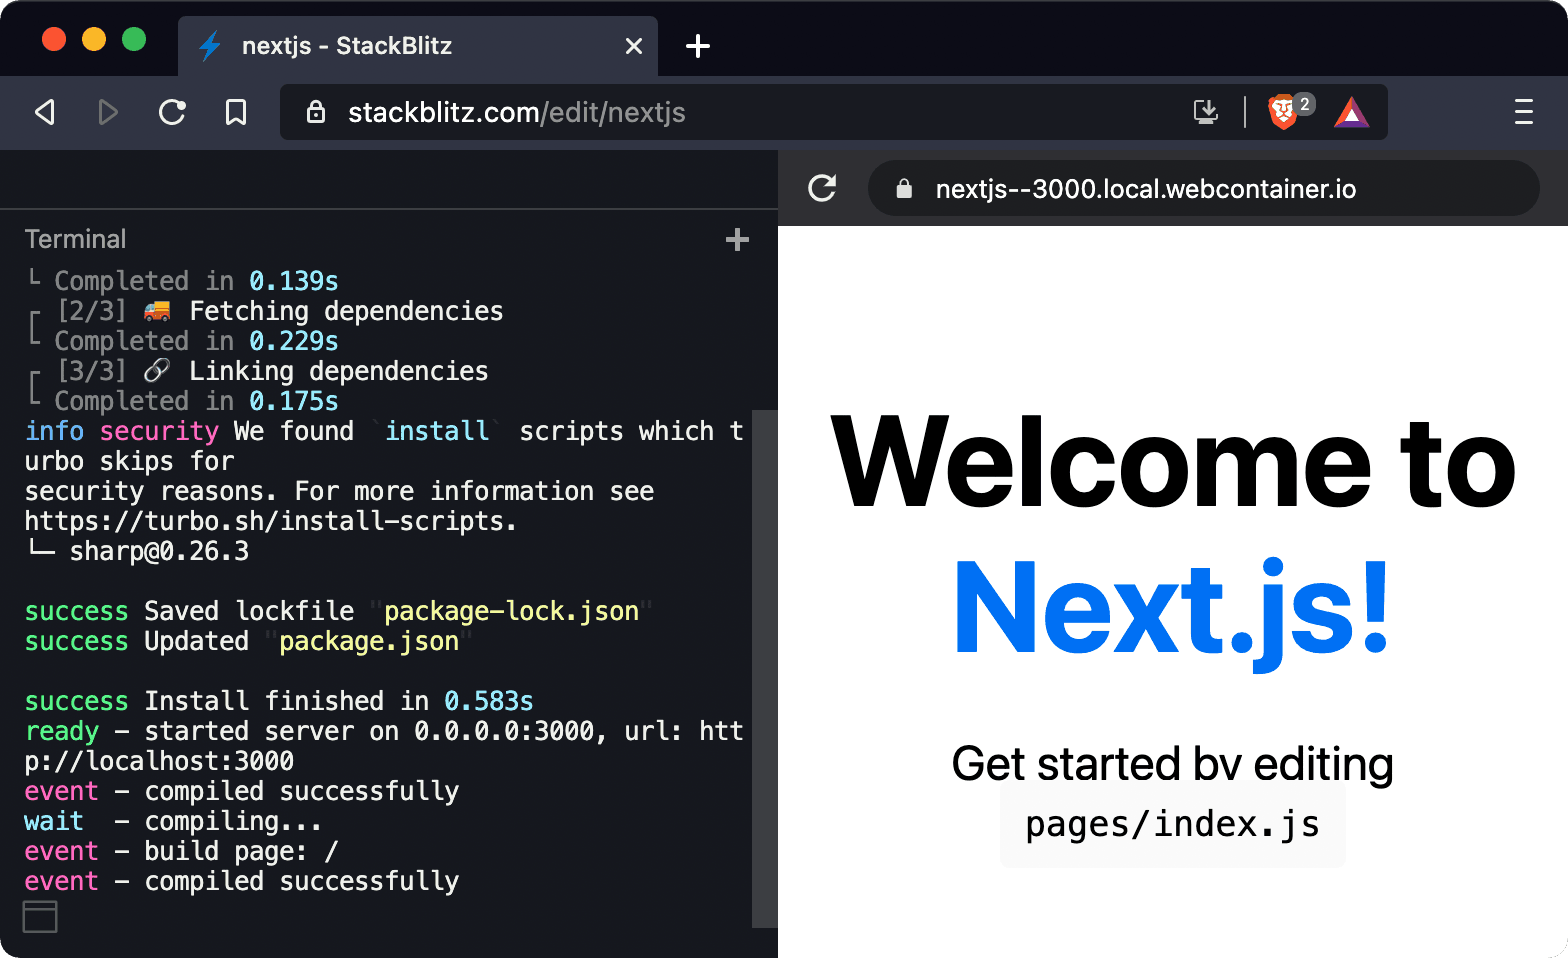Click the browser forward arrow

tap(108, 112)
